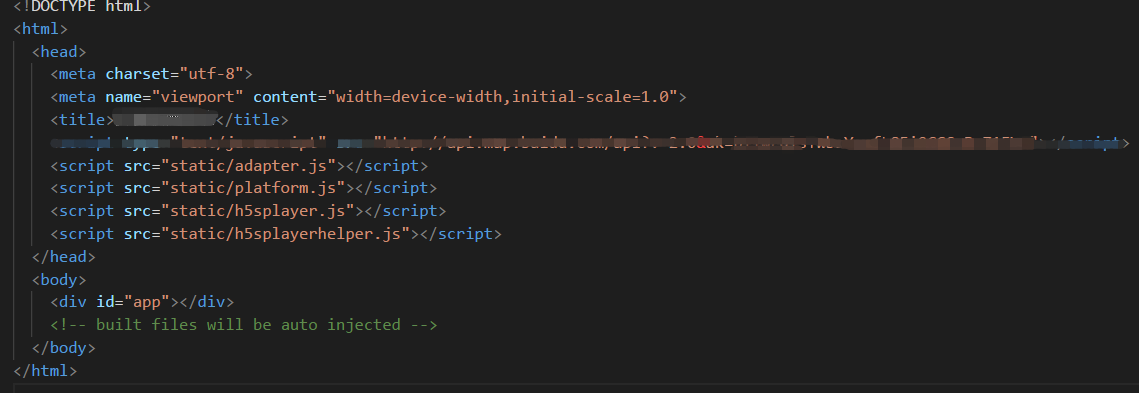The image size is (1139, 393).
Task: Click the closing title tag
Action: 252,120
